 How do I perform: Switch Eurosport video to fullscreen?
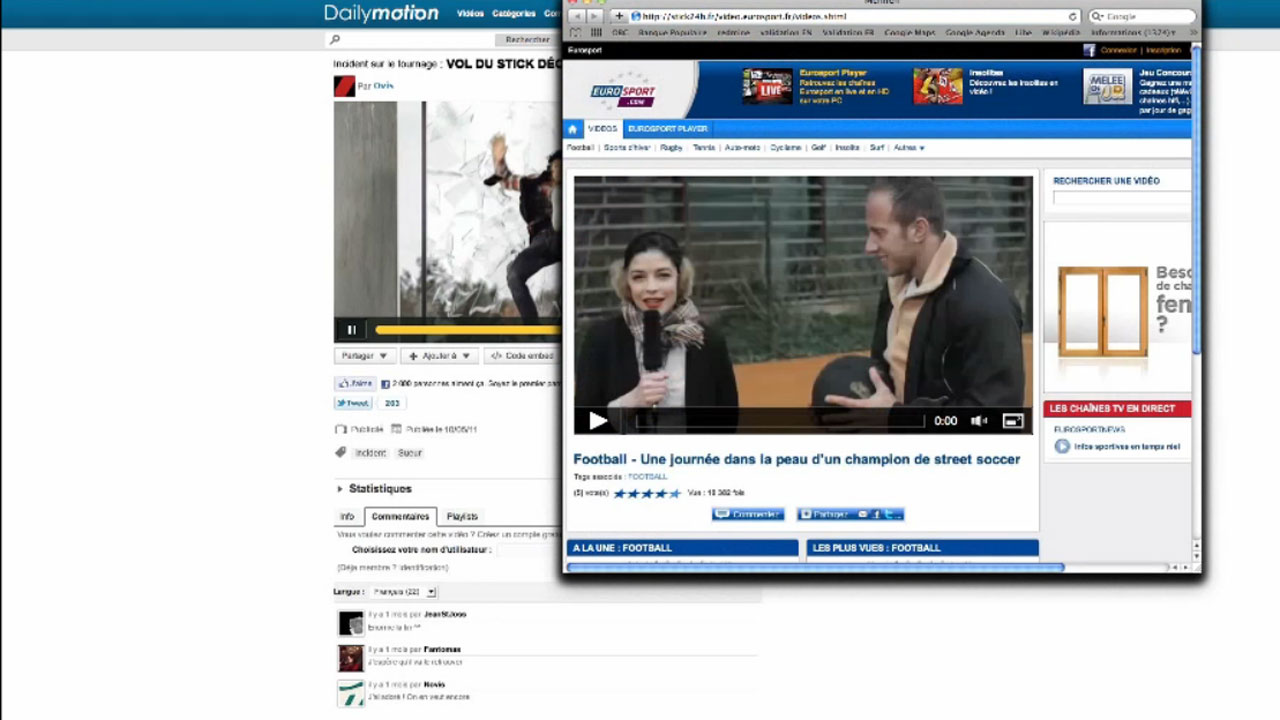pos(1013,421)
